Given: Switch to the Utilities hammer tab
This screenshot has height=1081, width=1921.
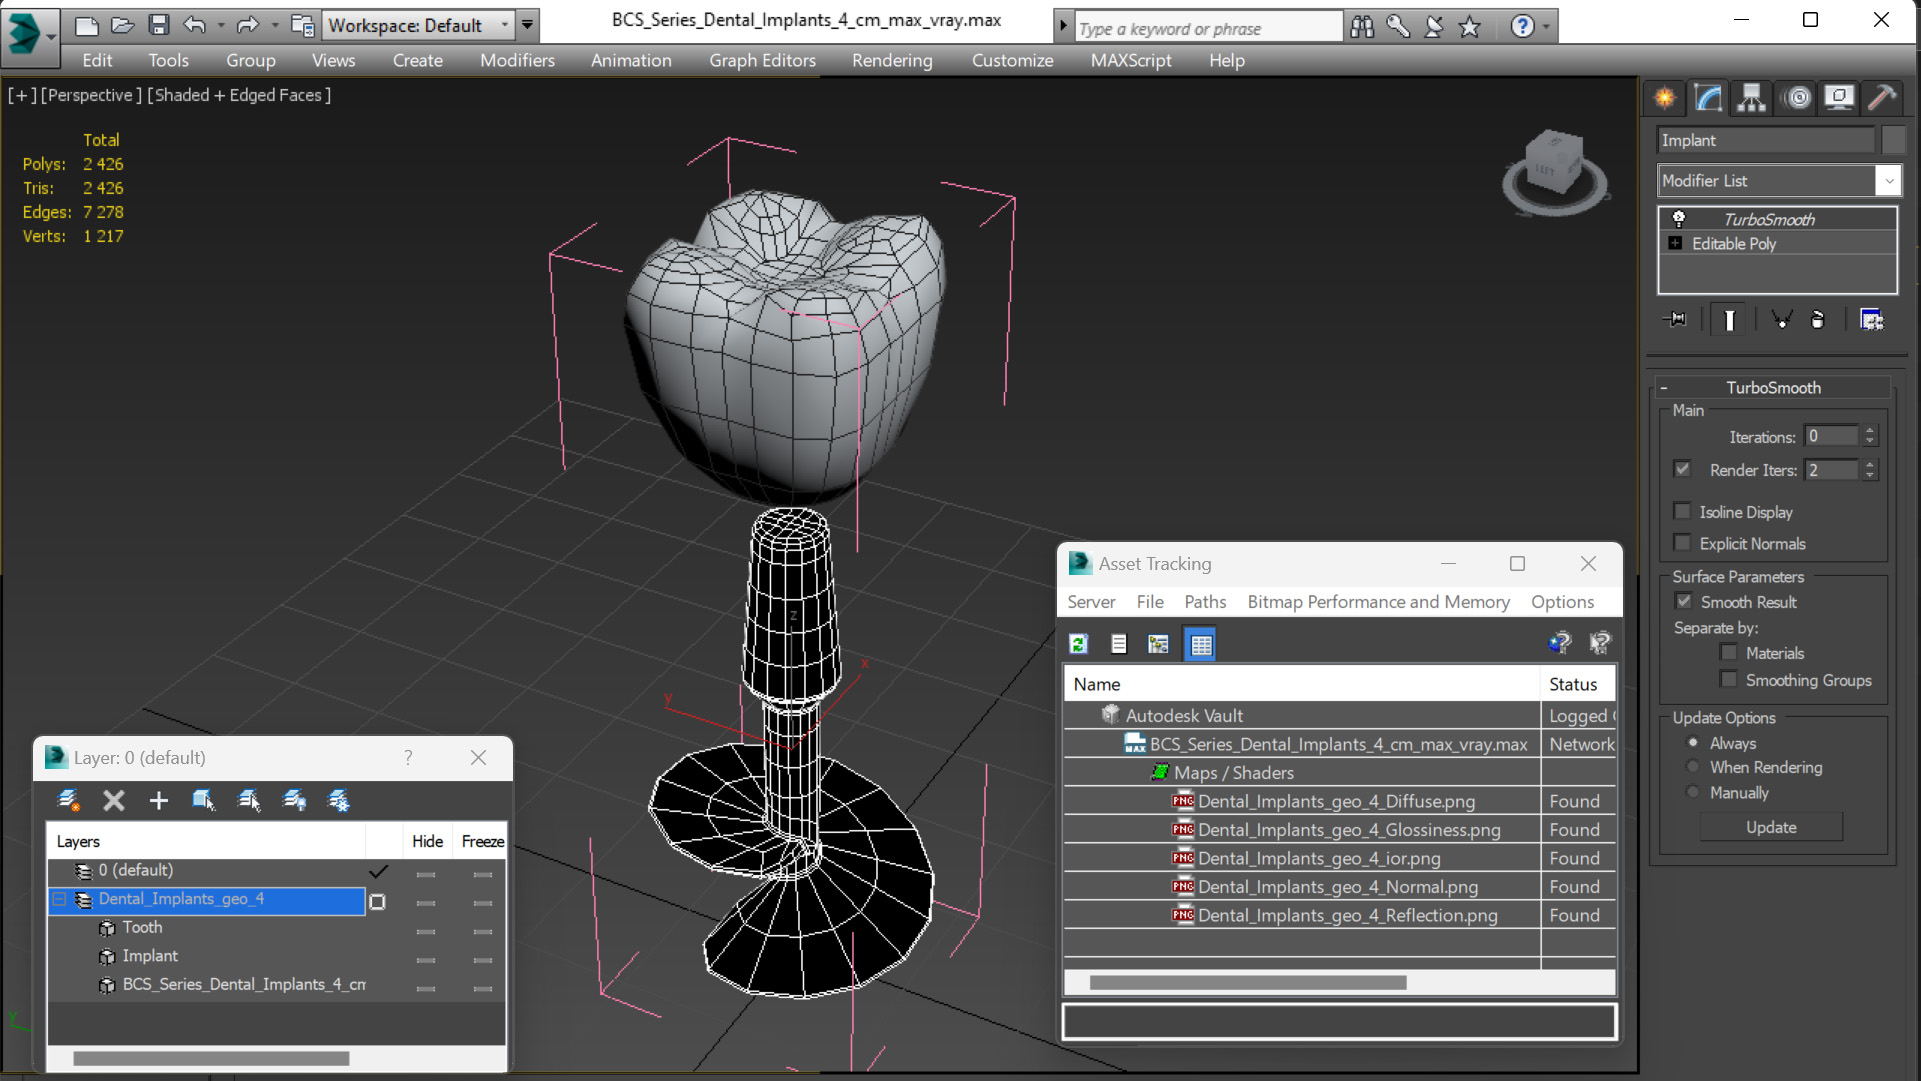Looking at the screenshot, I should tap(1881, 97).
